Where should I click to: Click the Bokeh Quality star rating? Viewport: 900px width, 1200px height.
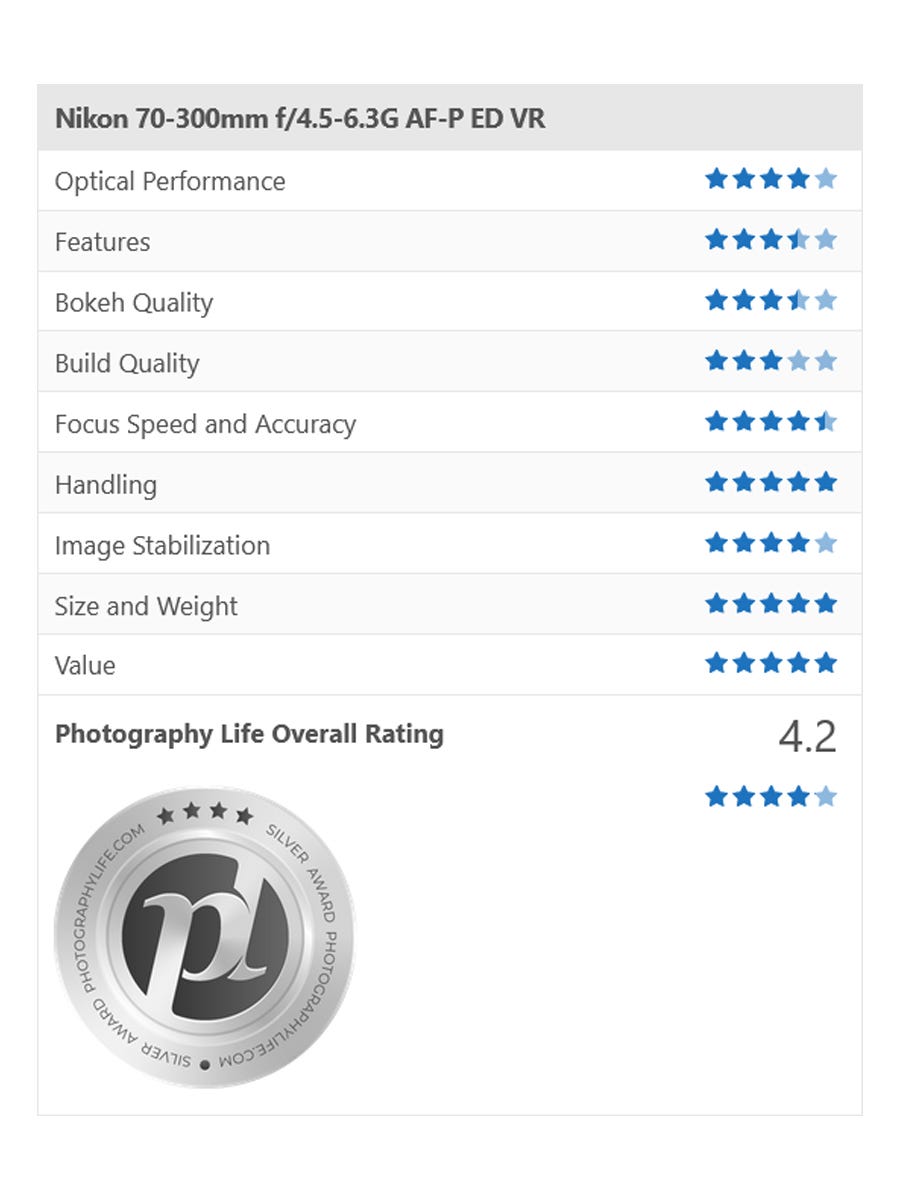(770, 301)
